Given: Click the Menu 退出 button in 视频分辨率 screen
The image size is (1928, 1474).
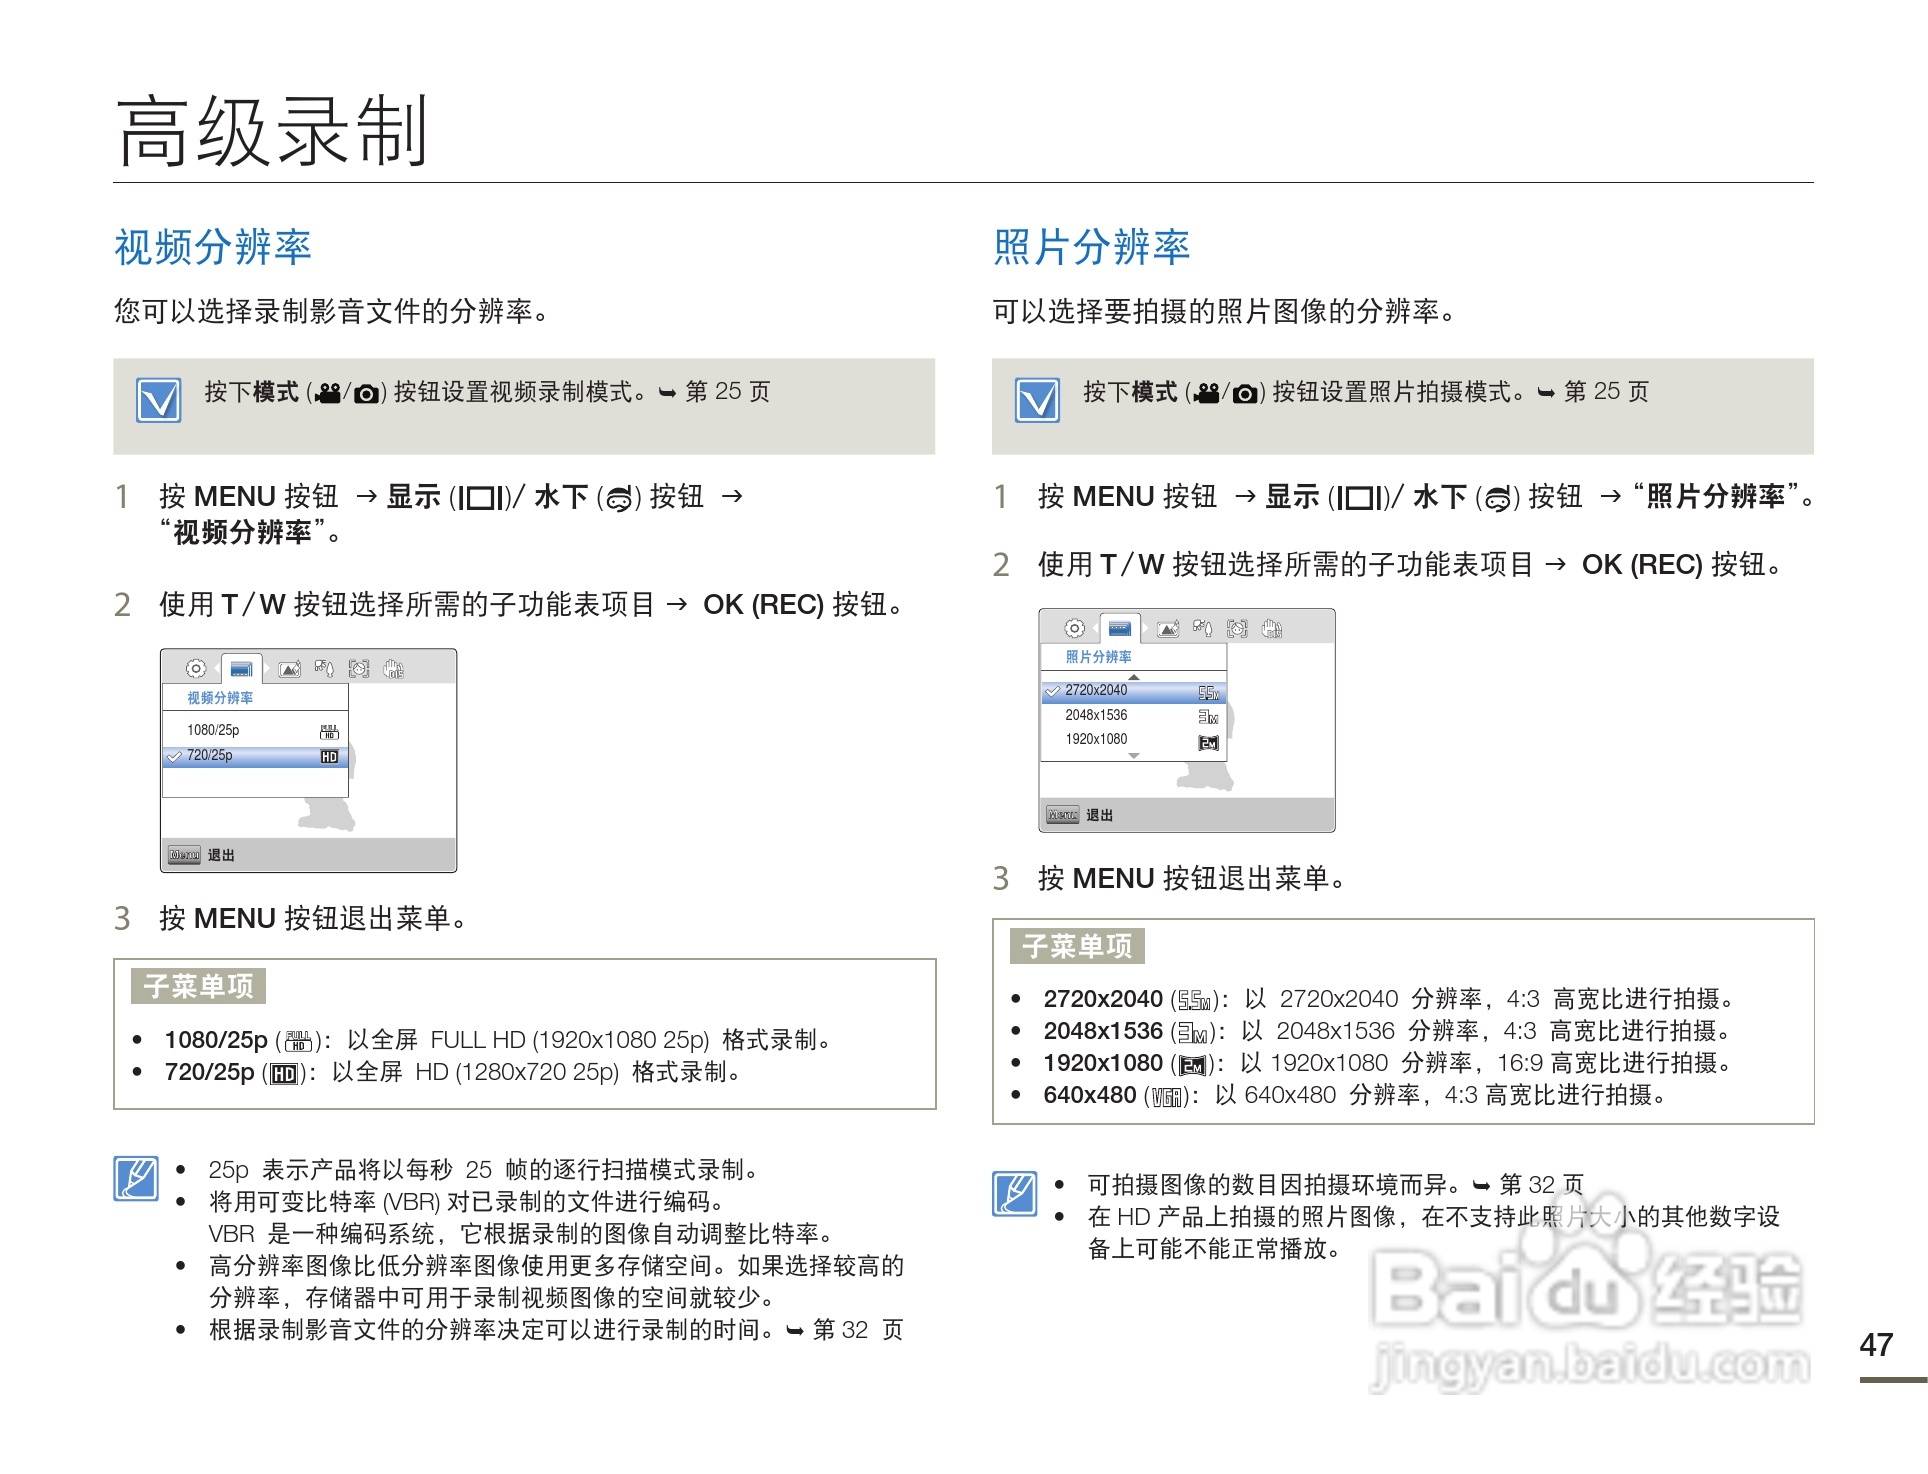Looking at the screenshot, I should pos(201,855).
